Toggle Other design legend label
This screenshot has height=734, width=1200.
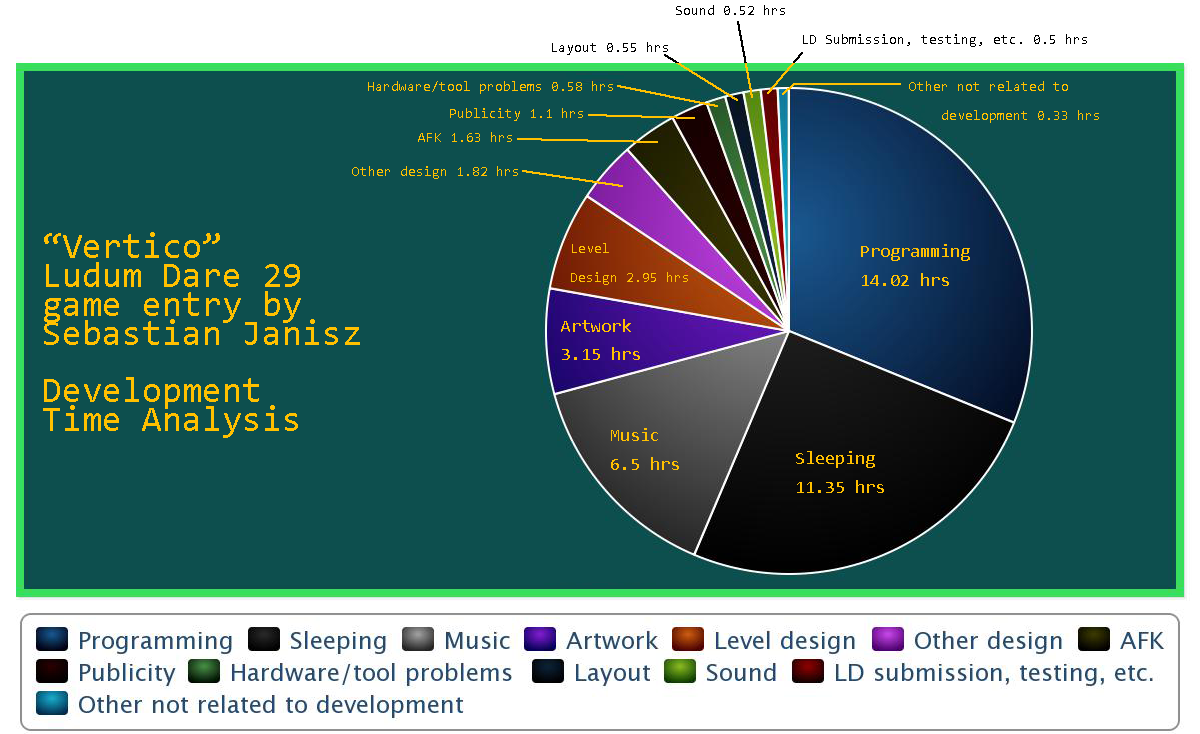pyautogui.click(x=988, y=642)
